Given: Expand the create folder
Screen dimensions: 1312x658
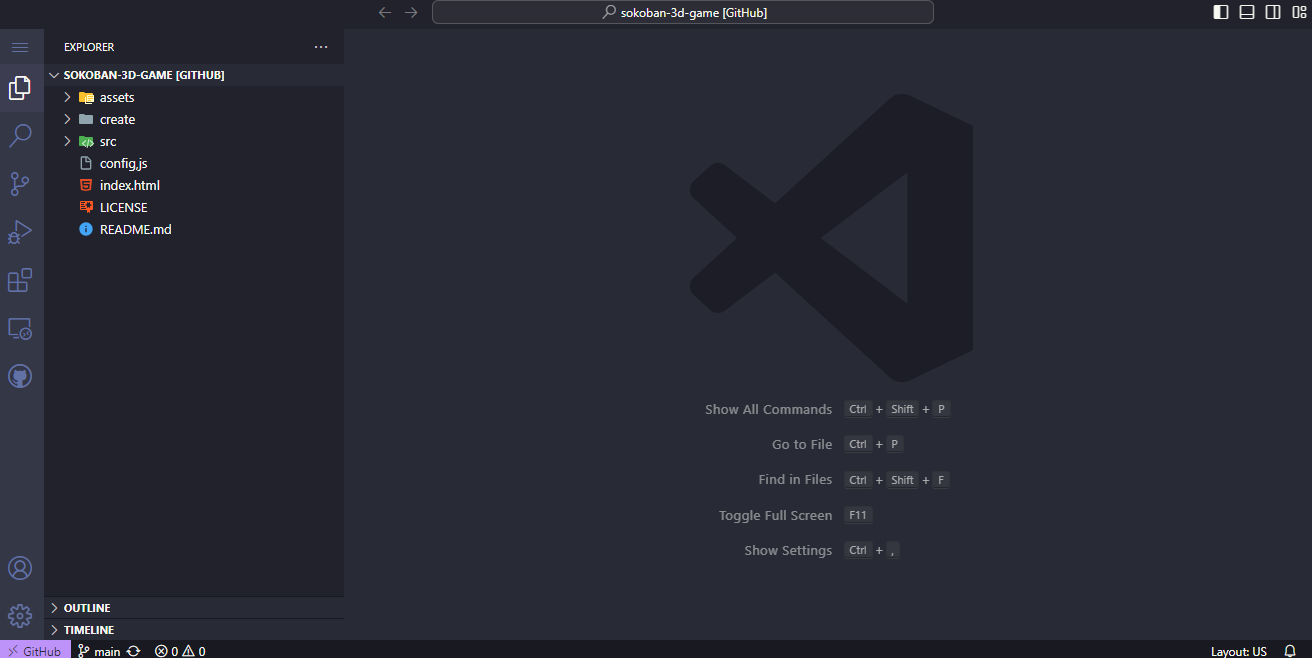Looking at the screenshot, I should click(x=194, y=119).
